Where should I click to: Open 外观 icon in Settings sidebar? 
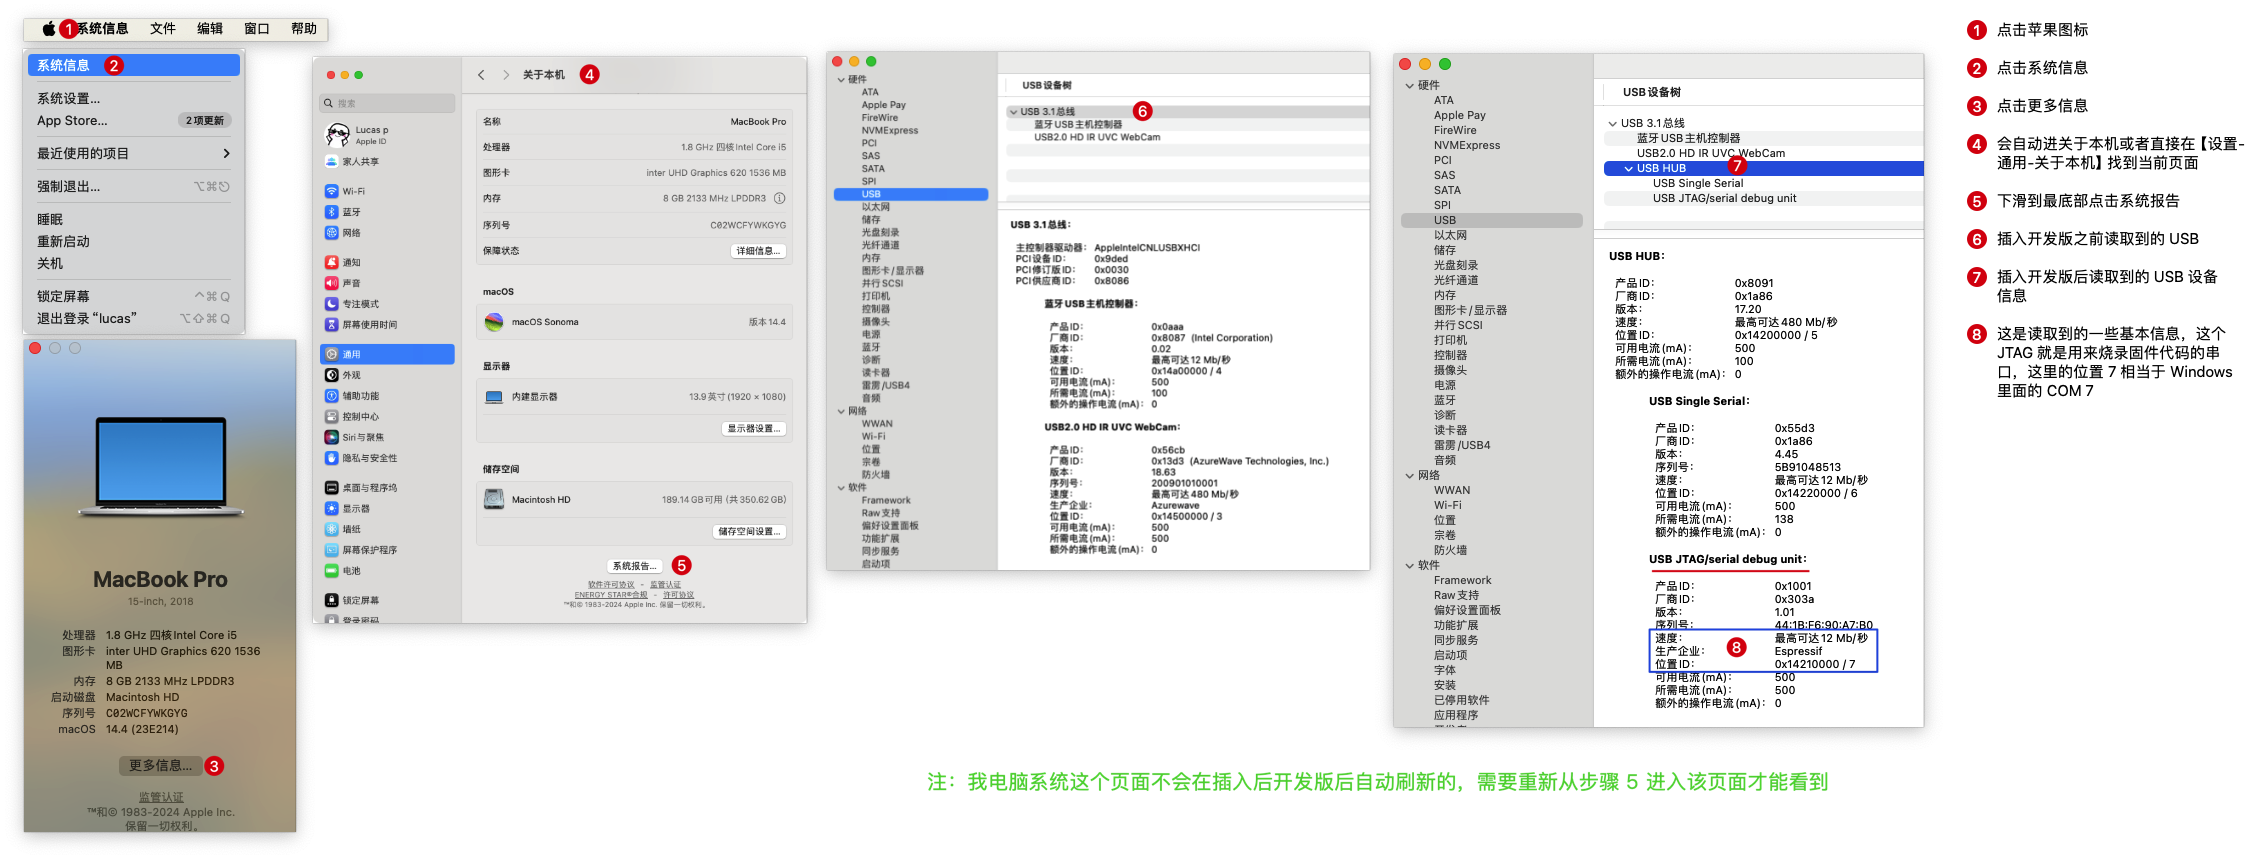coord(331,375)
